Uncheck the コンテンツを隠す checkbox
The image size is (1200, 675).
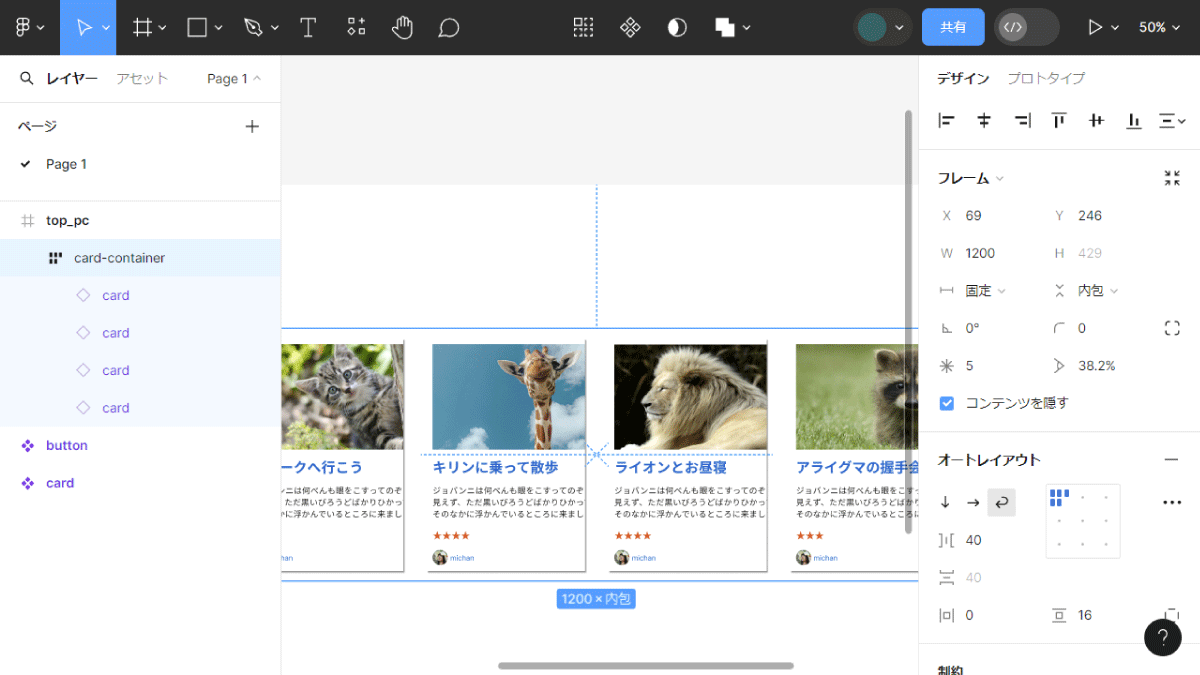[x=946, y=403]
